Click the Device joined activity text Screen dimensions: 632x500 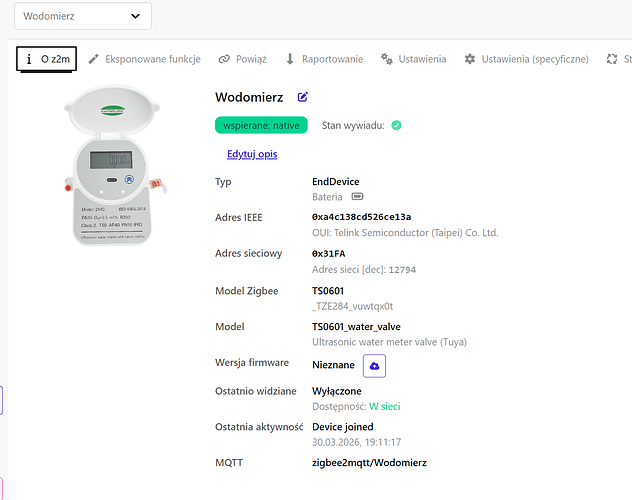coord(343,427)
